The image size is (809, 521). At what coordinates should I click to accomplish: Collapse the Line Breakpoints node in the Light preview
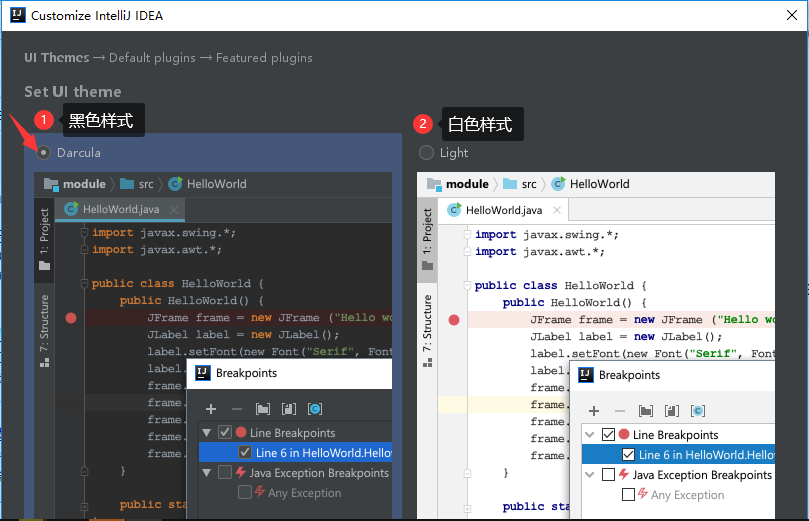click(590, 434)
